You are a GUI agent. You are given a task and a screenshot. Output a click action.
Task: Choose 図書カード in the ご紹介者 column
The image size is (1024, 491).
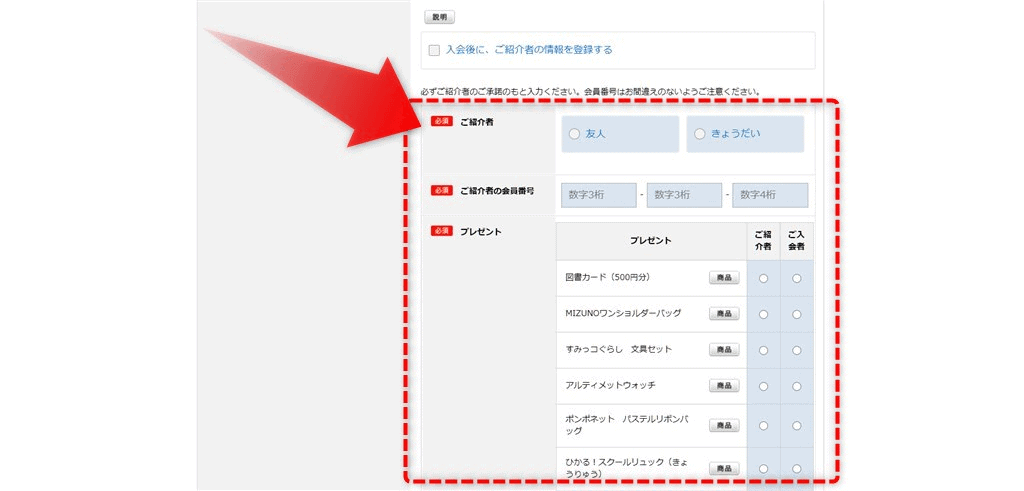click(x=764, y=279)
